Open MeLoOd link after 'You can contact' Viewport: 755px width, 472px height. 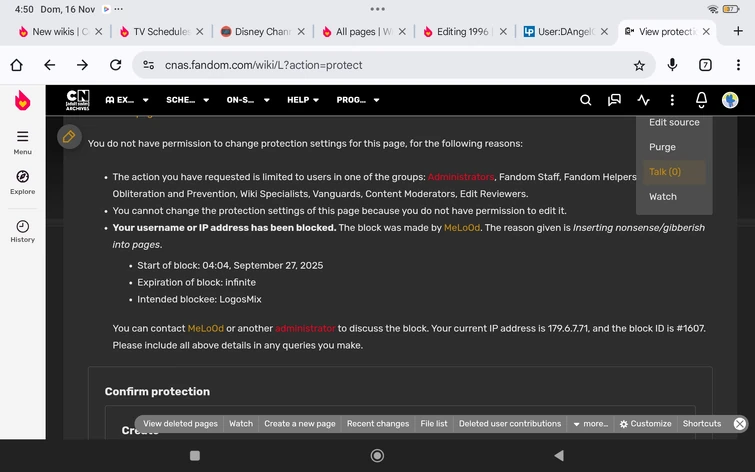(x=206, y=328)
